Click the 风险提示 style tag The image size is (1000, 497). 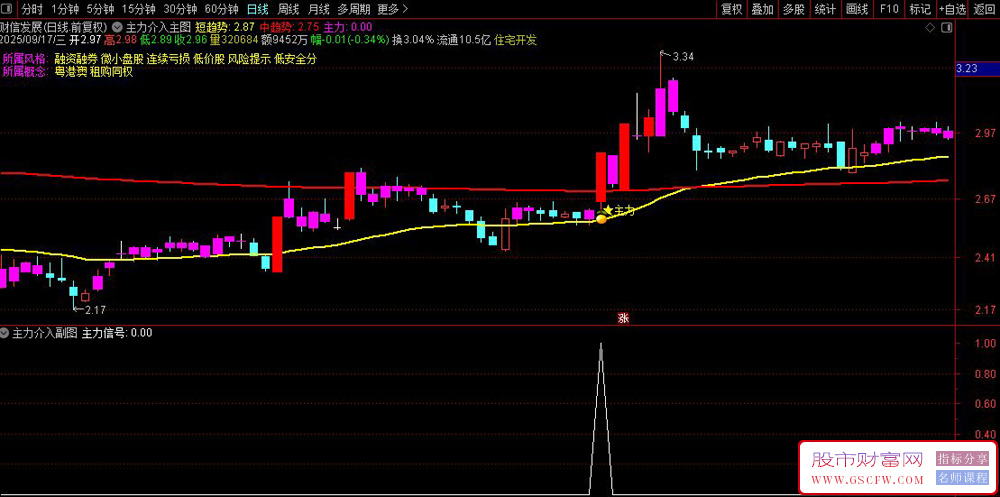[249, 59]
